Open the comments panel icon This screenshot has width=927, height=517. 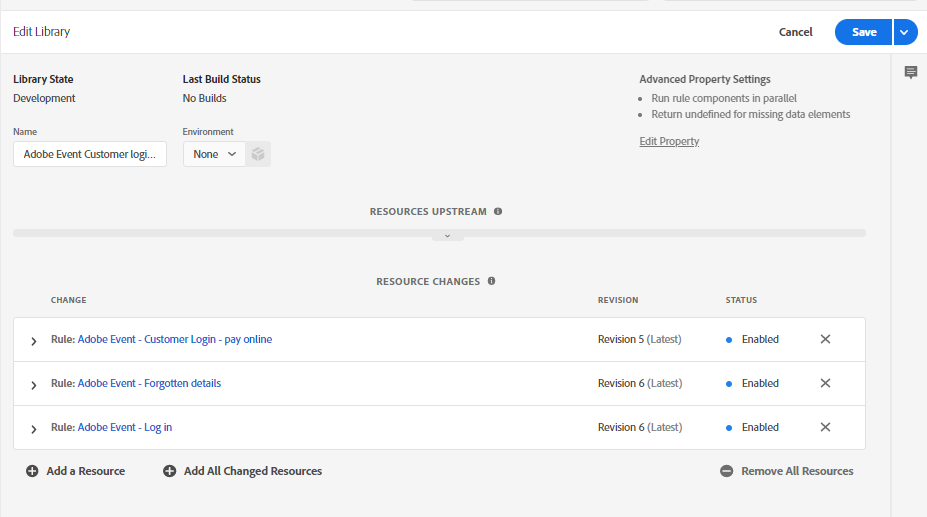[x=910, y=72]
